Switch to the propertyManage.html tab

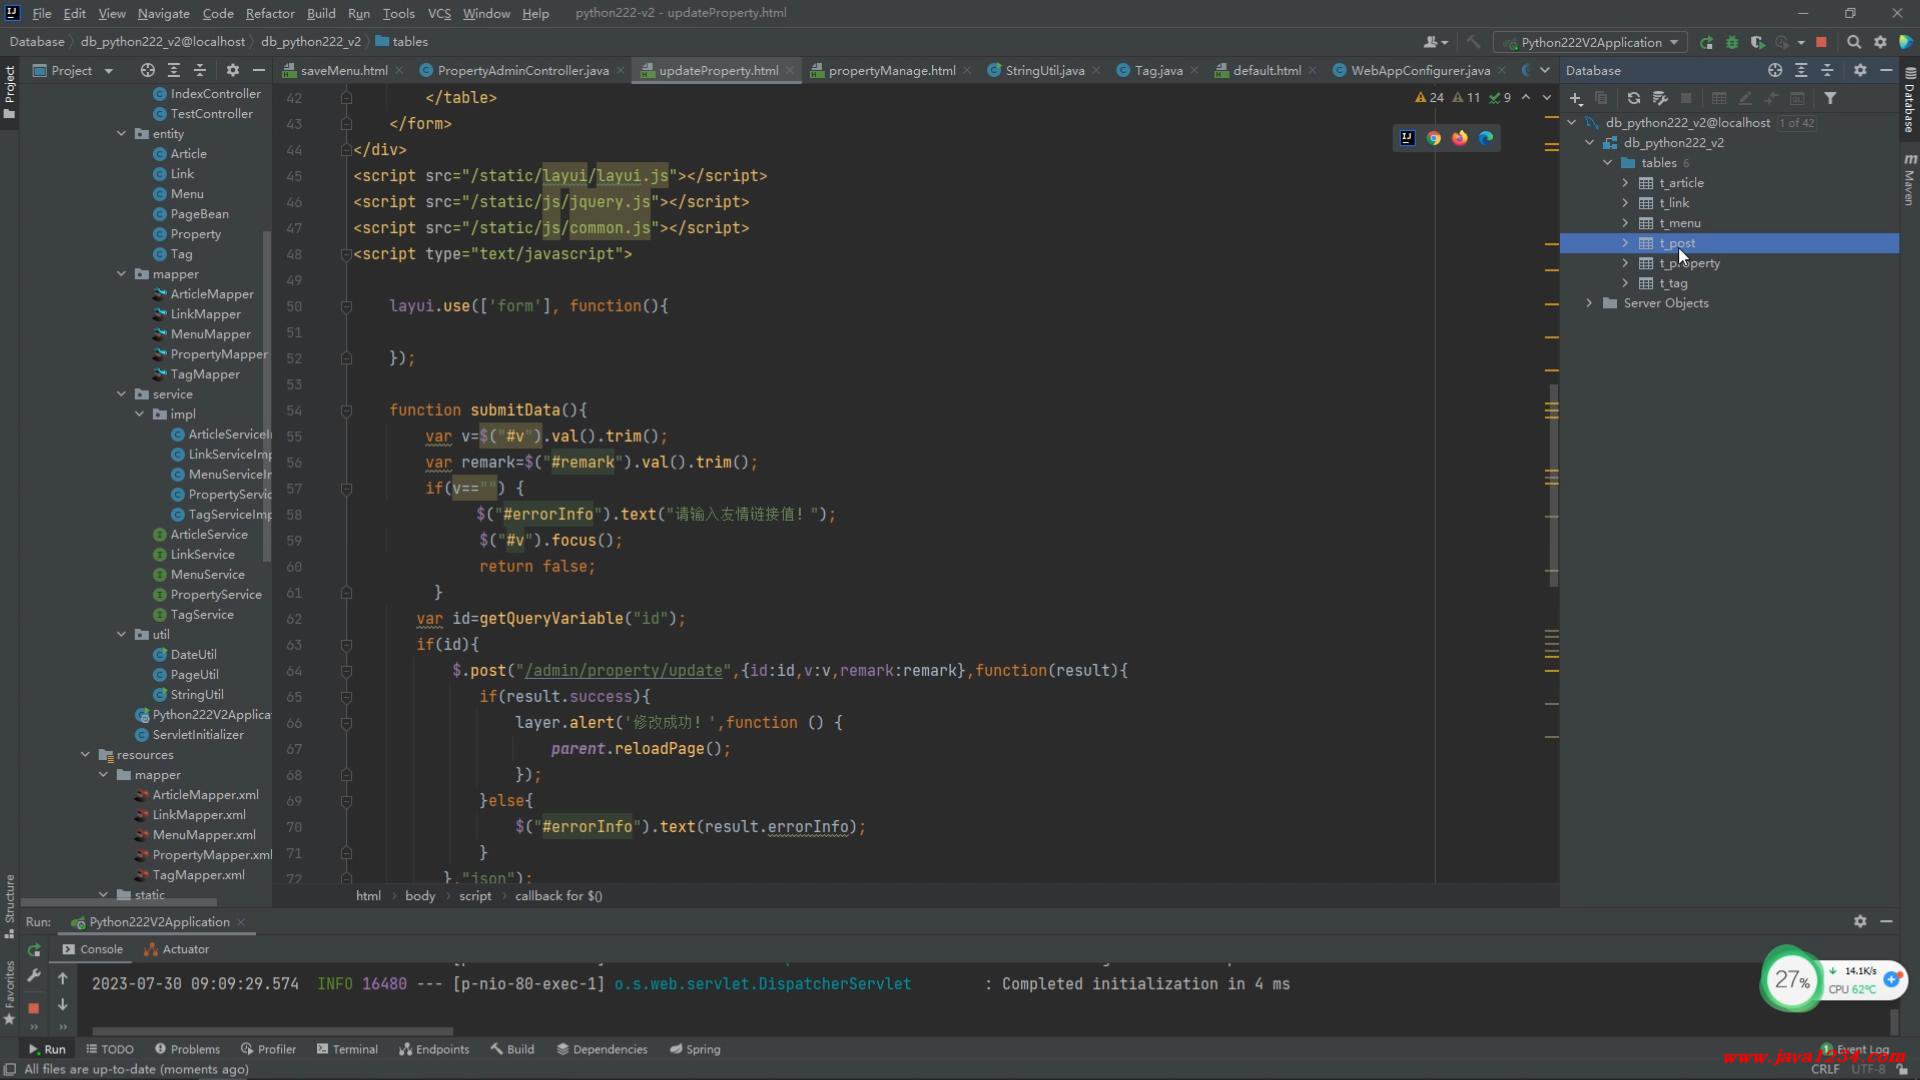coord(891,70)
